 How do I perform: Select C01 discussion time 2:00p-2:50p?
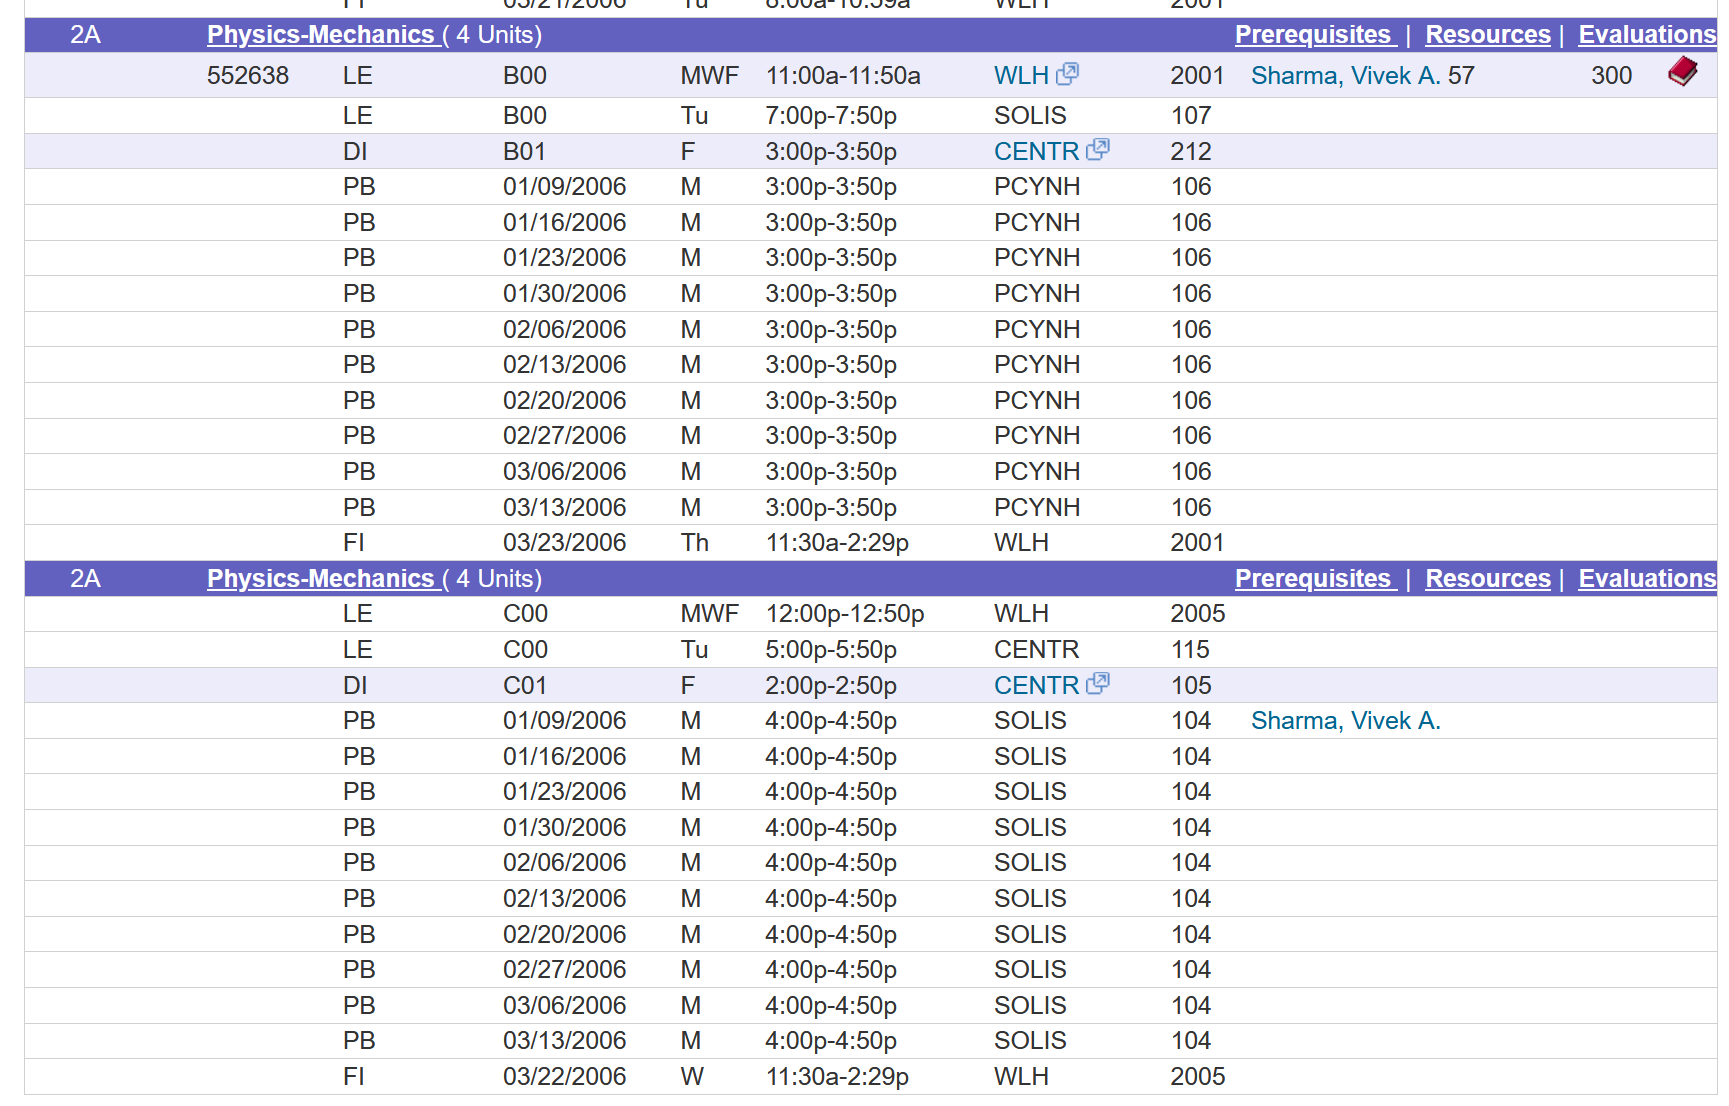pyautogui.click(x=831, y=686)
